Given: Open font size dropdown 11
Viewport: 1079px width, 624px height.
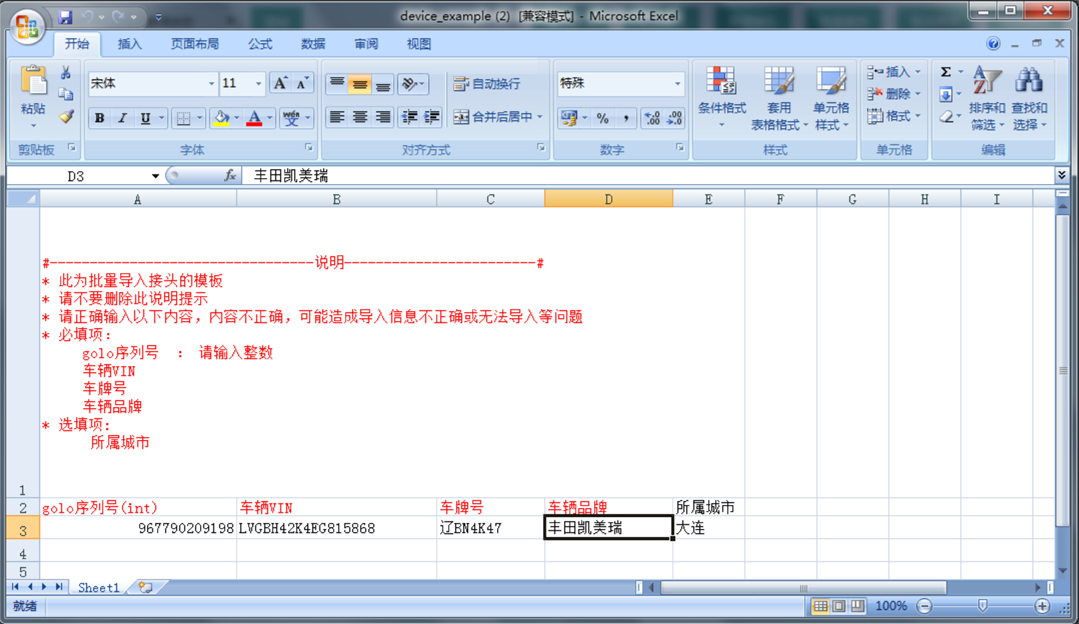Looking at the screenshot, I should (258, 84).
